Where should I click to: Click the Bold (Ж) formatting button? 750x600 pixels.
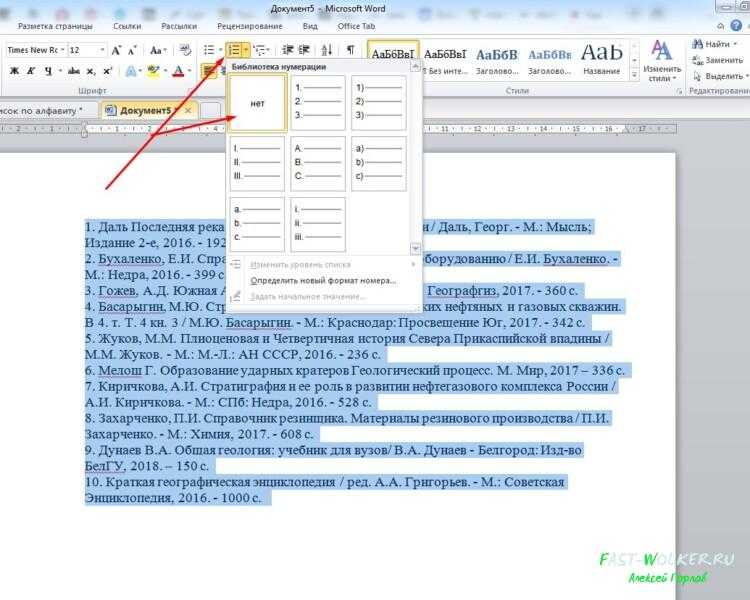pos(14,71)
